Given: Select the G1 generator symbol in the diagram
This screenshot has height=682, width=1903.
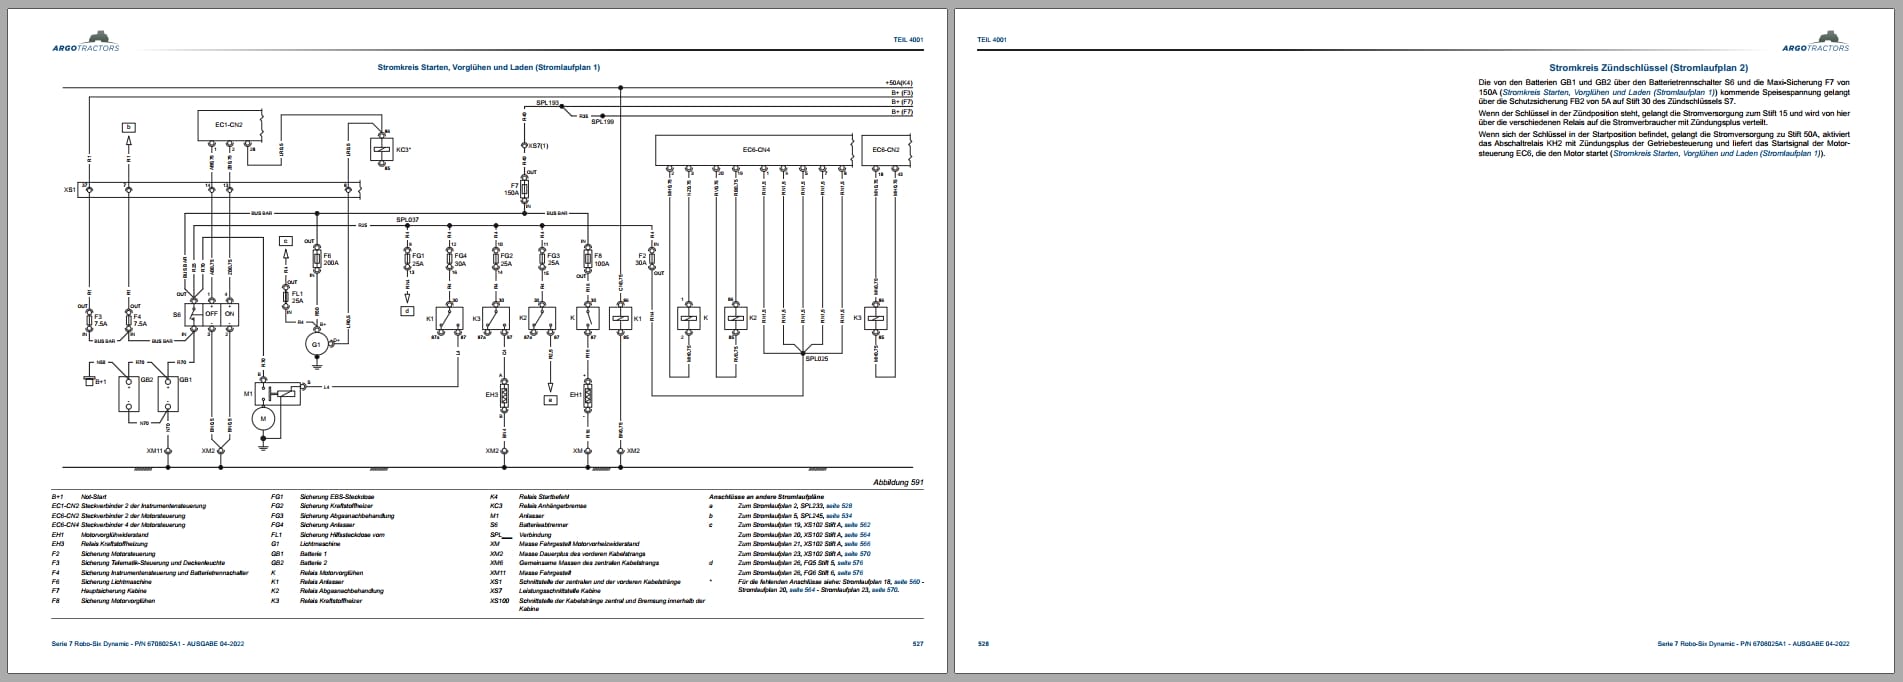Looking at the screenshot, I should click(x=317, y=343).
